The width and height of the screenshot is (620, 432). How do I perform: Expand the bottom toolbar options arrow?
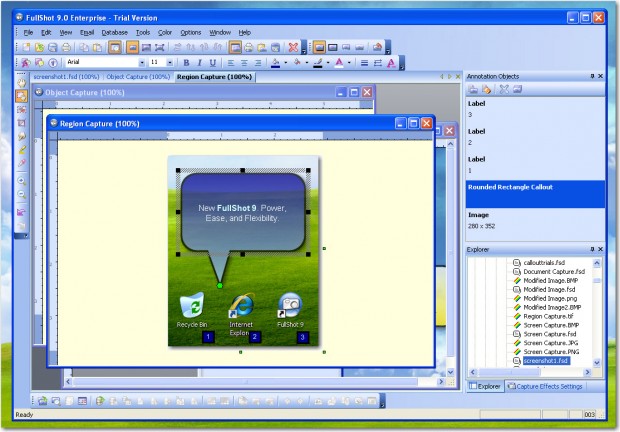(382, 401)
